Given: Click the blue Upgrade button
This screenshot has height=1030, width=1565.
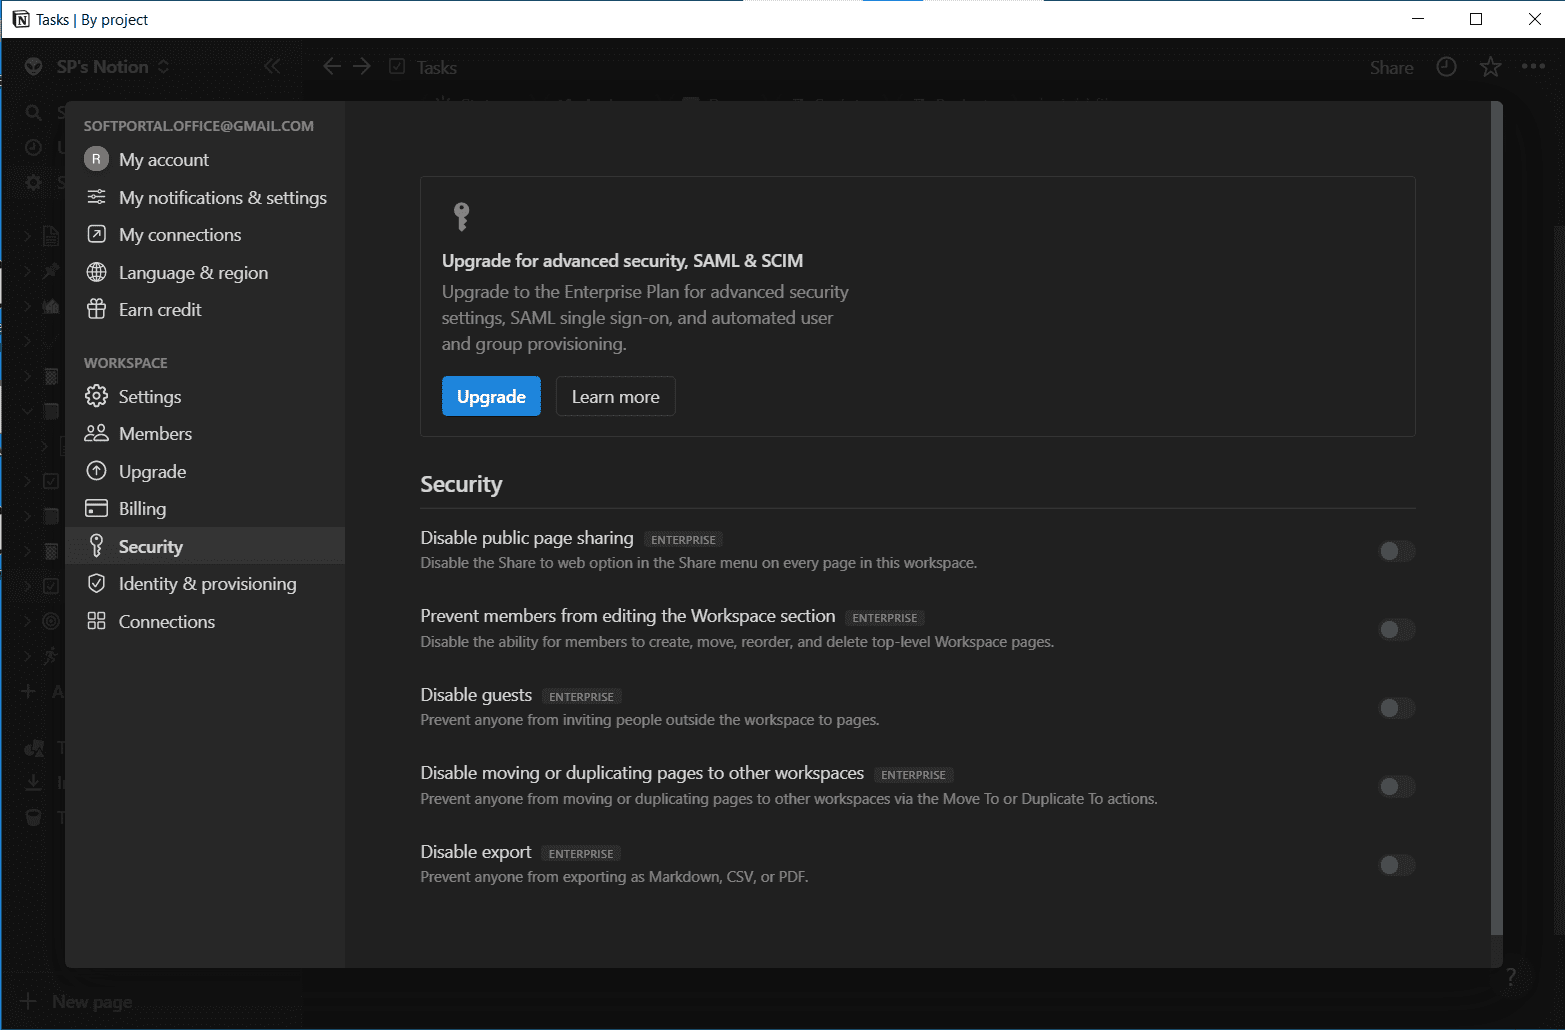Looking at the screenshot, I should [x=491, y=397].
